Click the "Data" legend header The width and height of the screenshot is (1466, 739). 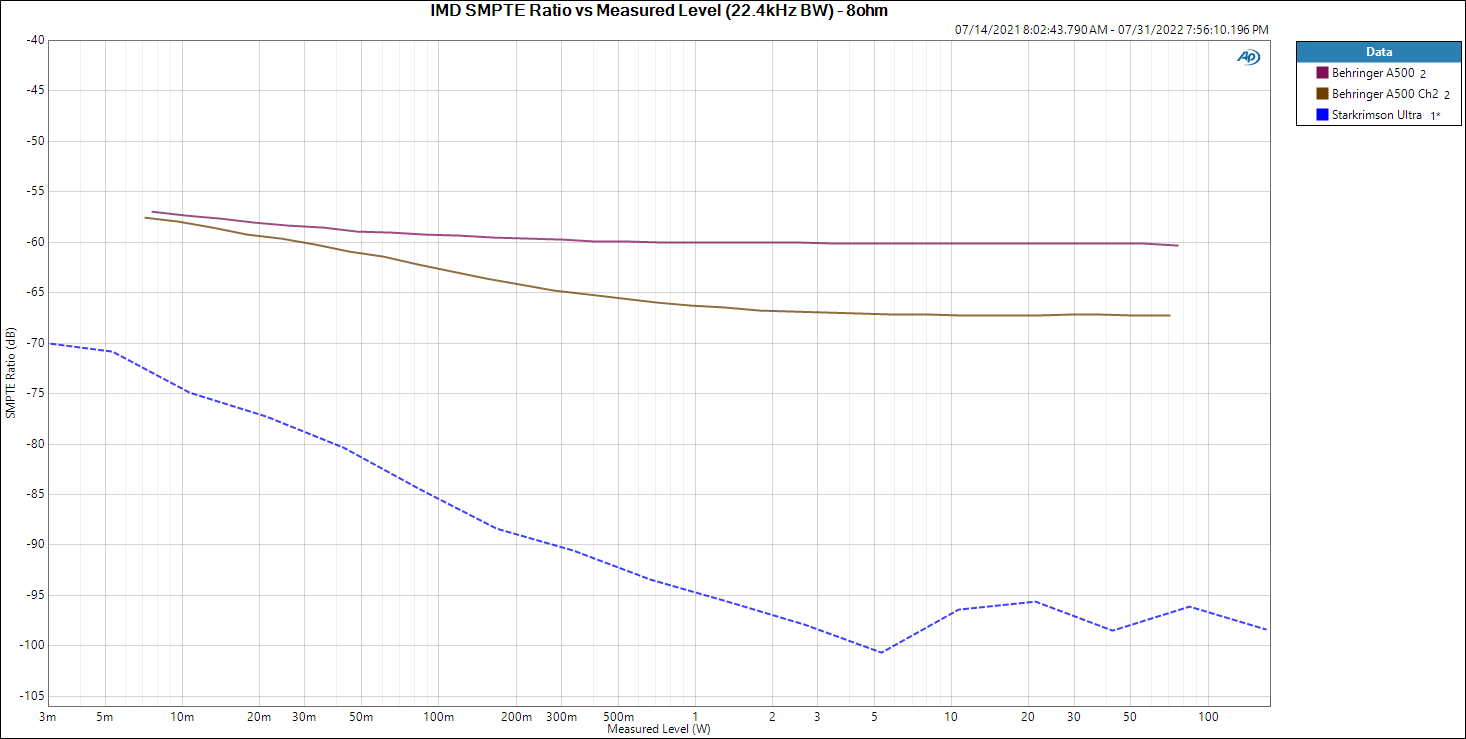coord(1378,52)
